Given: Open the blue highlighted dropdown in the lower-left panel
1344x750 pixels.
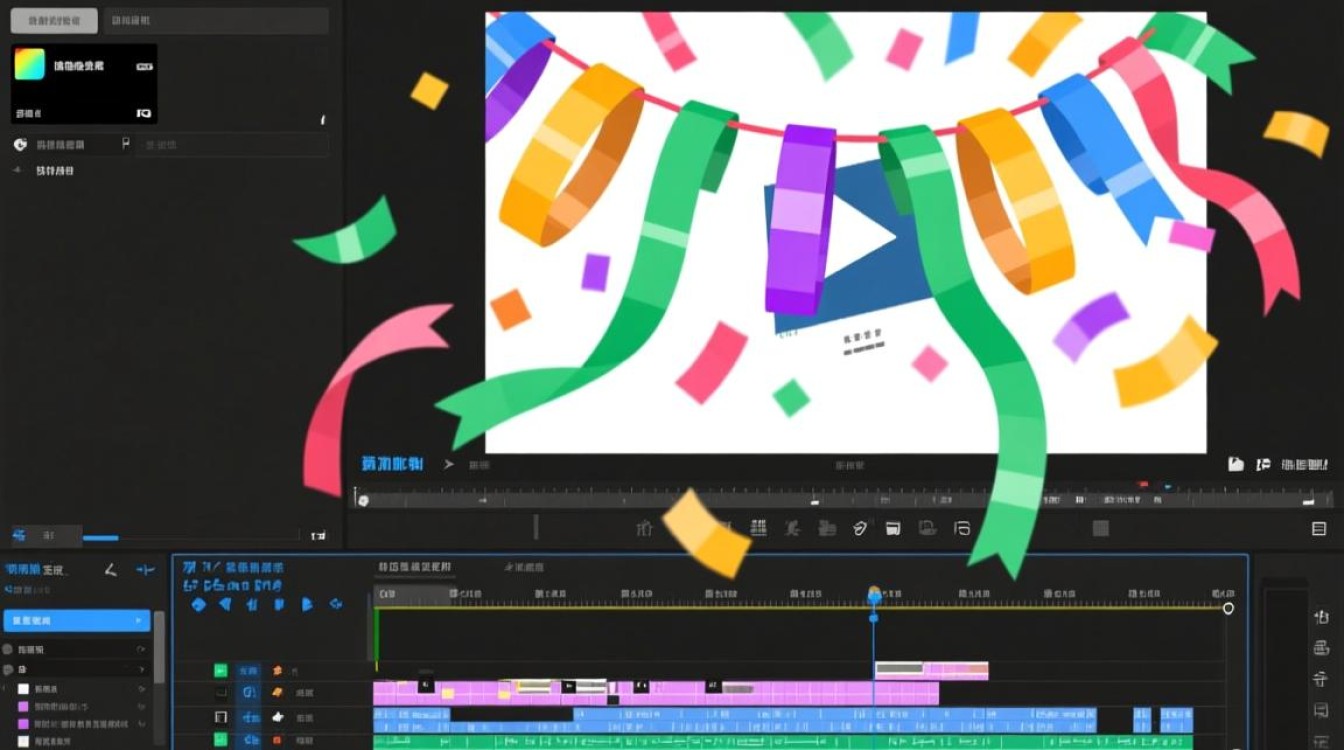Looking at the screenshot, I should [77, 621].
